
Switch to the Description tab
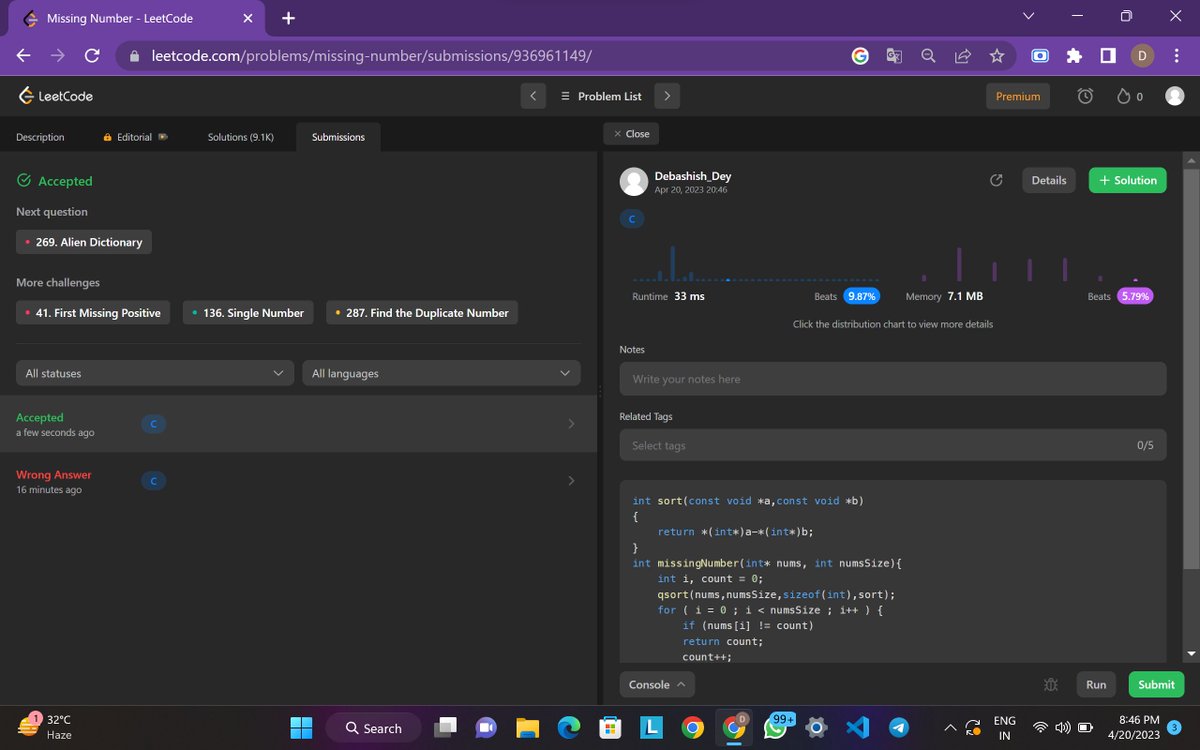pyautogui.click(x=40, y=137)
